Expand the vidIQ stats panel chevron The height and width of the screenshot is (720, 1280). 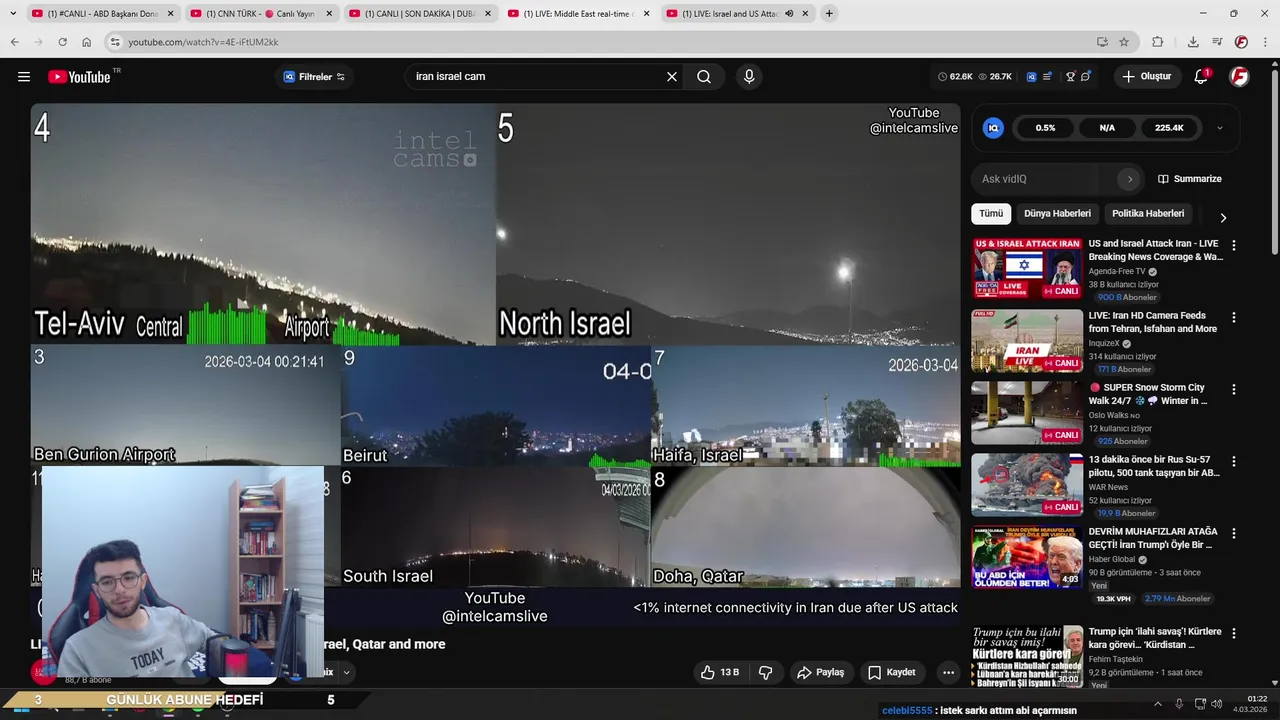(1219, 128)
